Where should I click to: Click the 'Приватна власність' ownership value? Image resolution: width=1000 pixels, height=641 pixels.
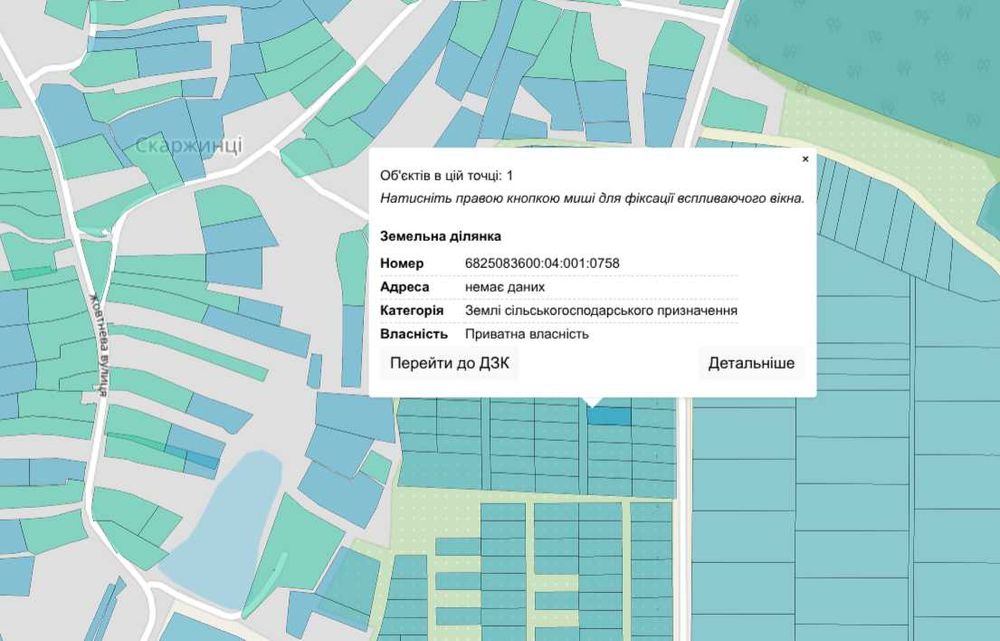(527, 334)
